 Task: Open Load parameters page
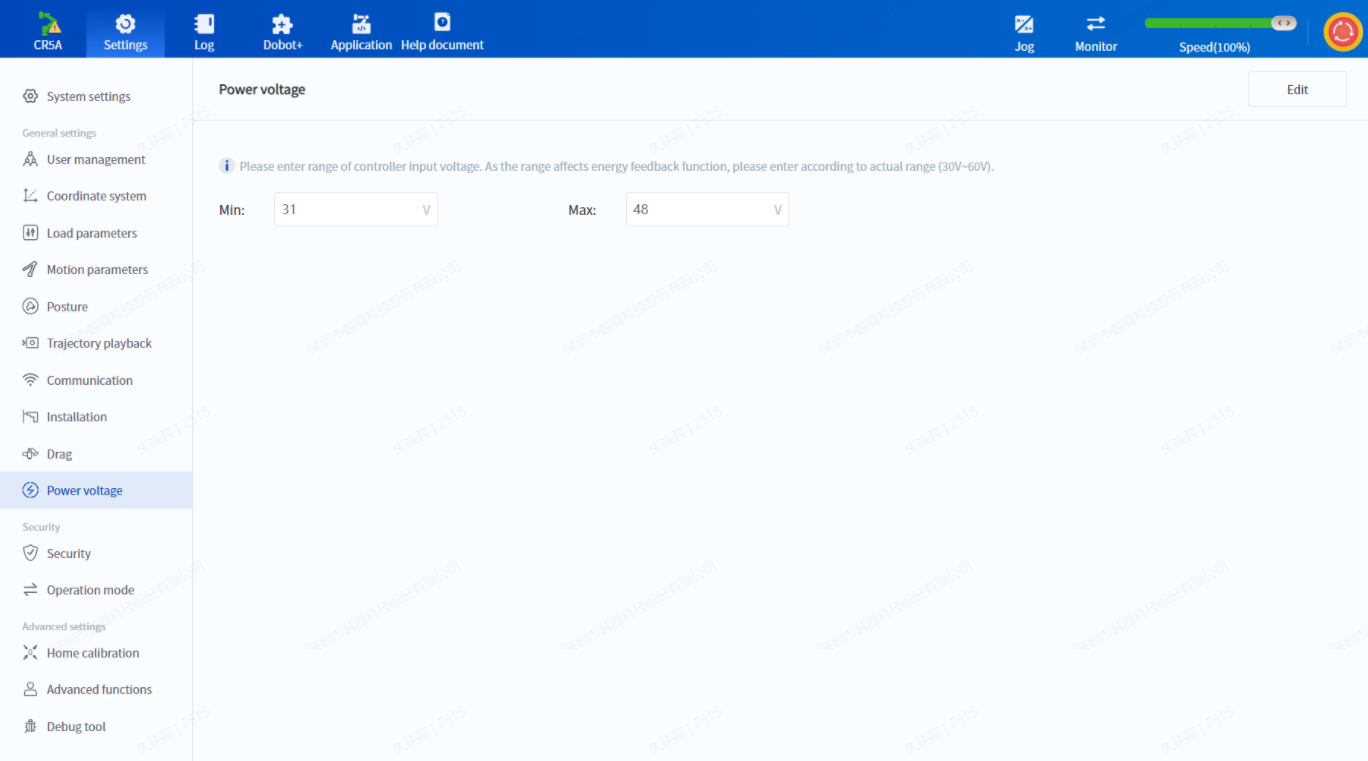pyautogui.click(x=91, y=233)
